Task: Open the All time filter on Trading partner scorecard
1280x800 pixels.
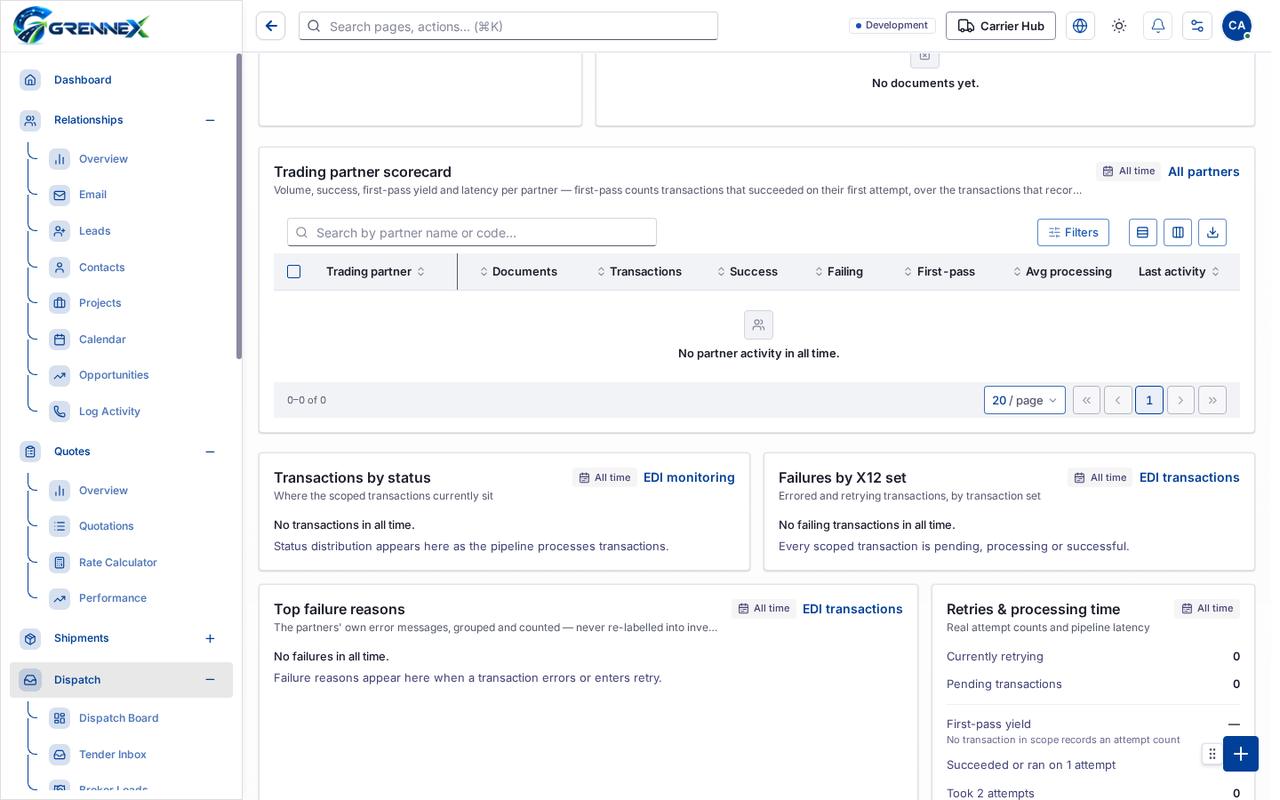Action: point(1128,171)
